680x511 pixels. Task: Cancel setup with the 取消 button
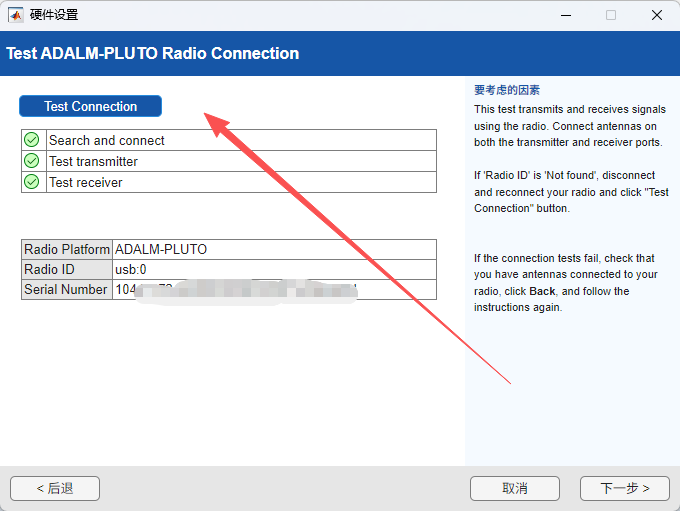click(515, 488)
